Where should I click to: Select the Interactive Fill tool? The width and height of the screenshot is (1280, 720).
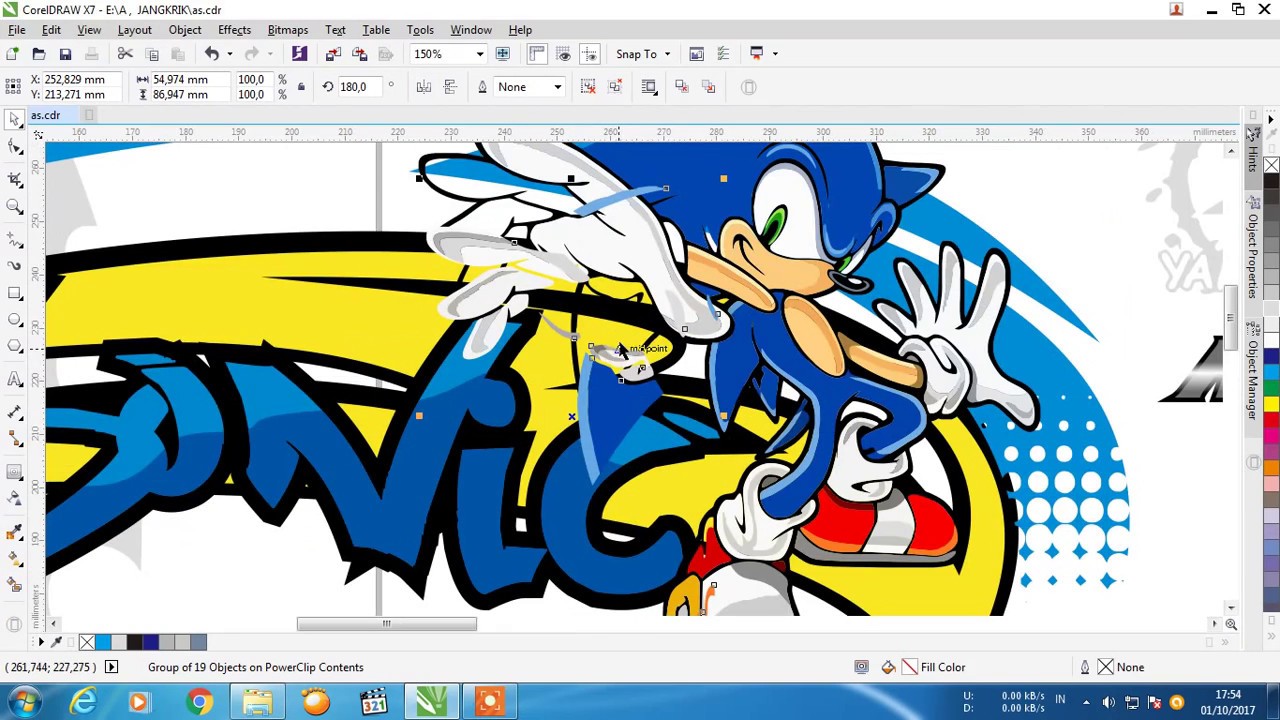tap(15, 557)
